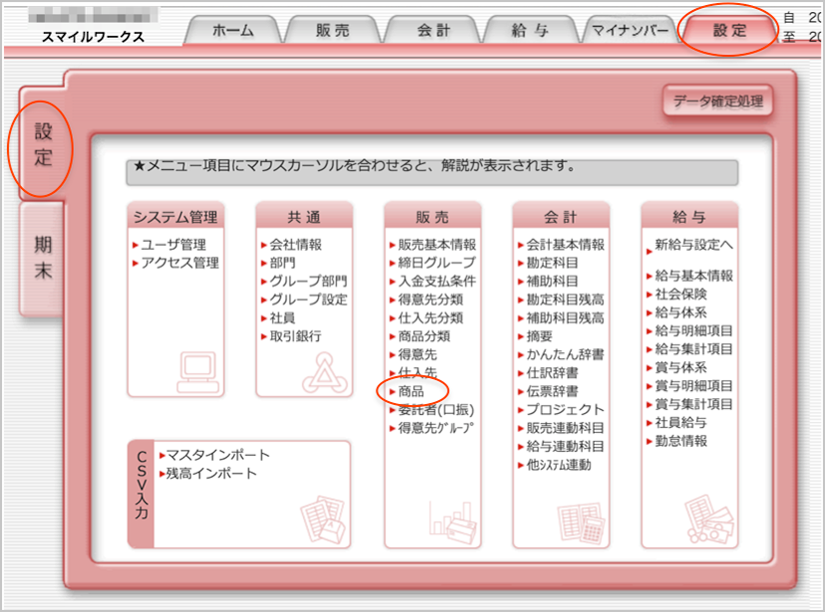
Task: Open 給与明細項目 link
Action: 694,330
